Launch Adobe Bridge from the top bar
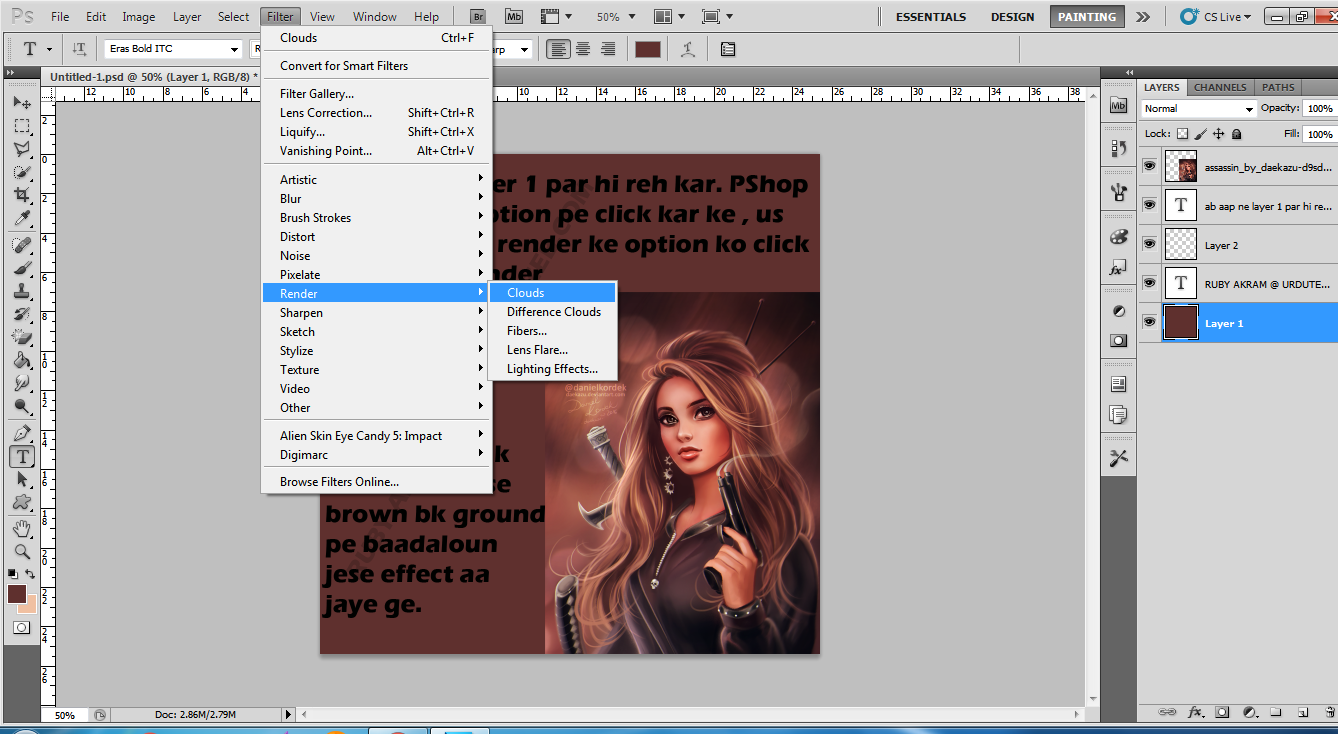The image size is (1338, 734). coord(478,16)
